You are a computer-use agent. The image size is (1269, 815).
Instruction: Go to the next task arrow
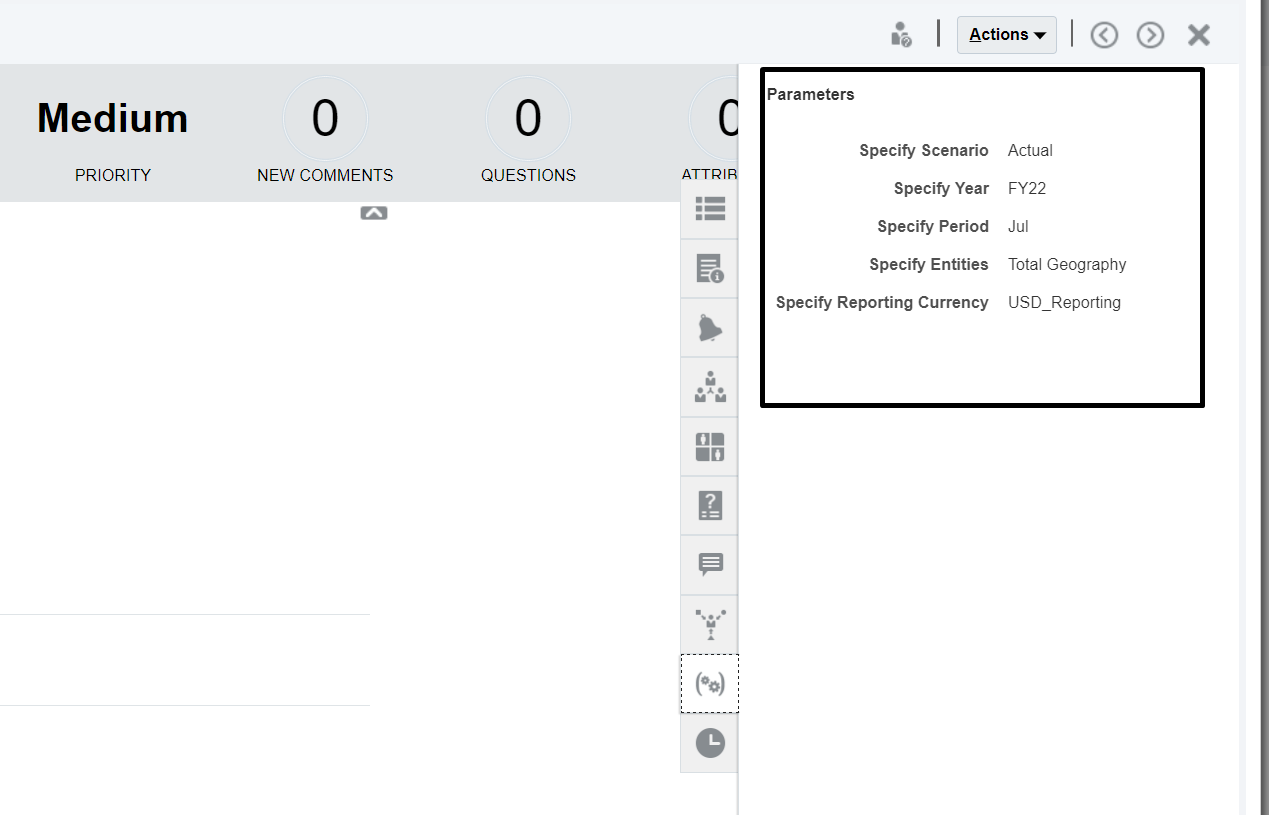(1150, 34)
